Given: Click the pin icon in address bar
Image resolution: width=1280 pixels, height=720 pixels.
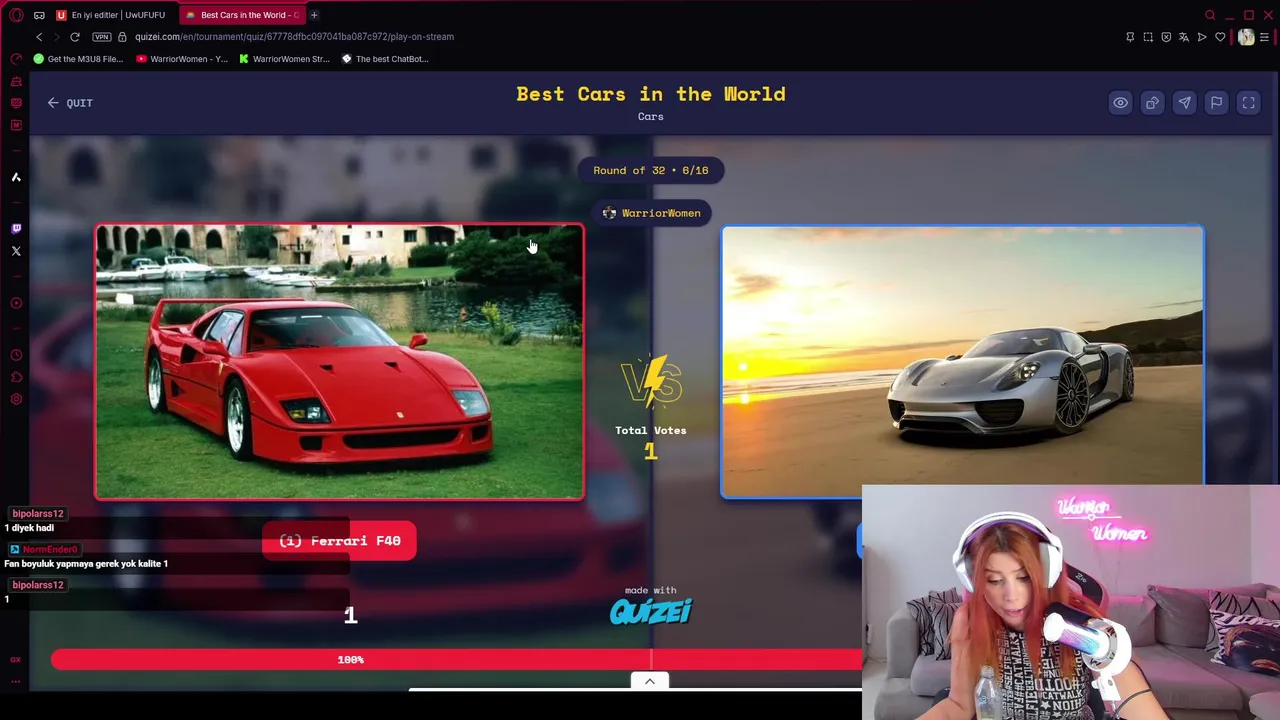Looking at the screenshot, I should 1130,37.
